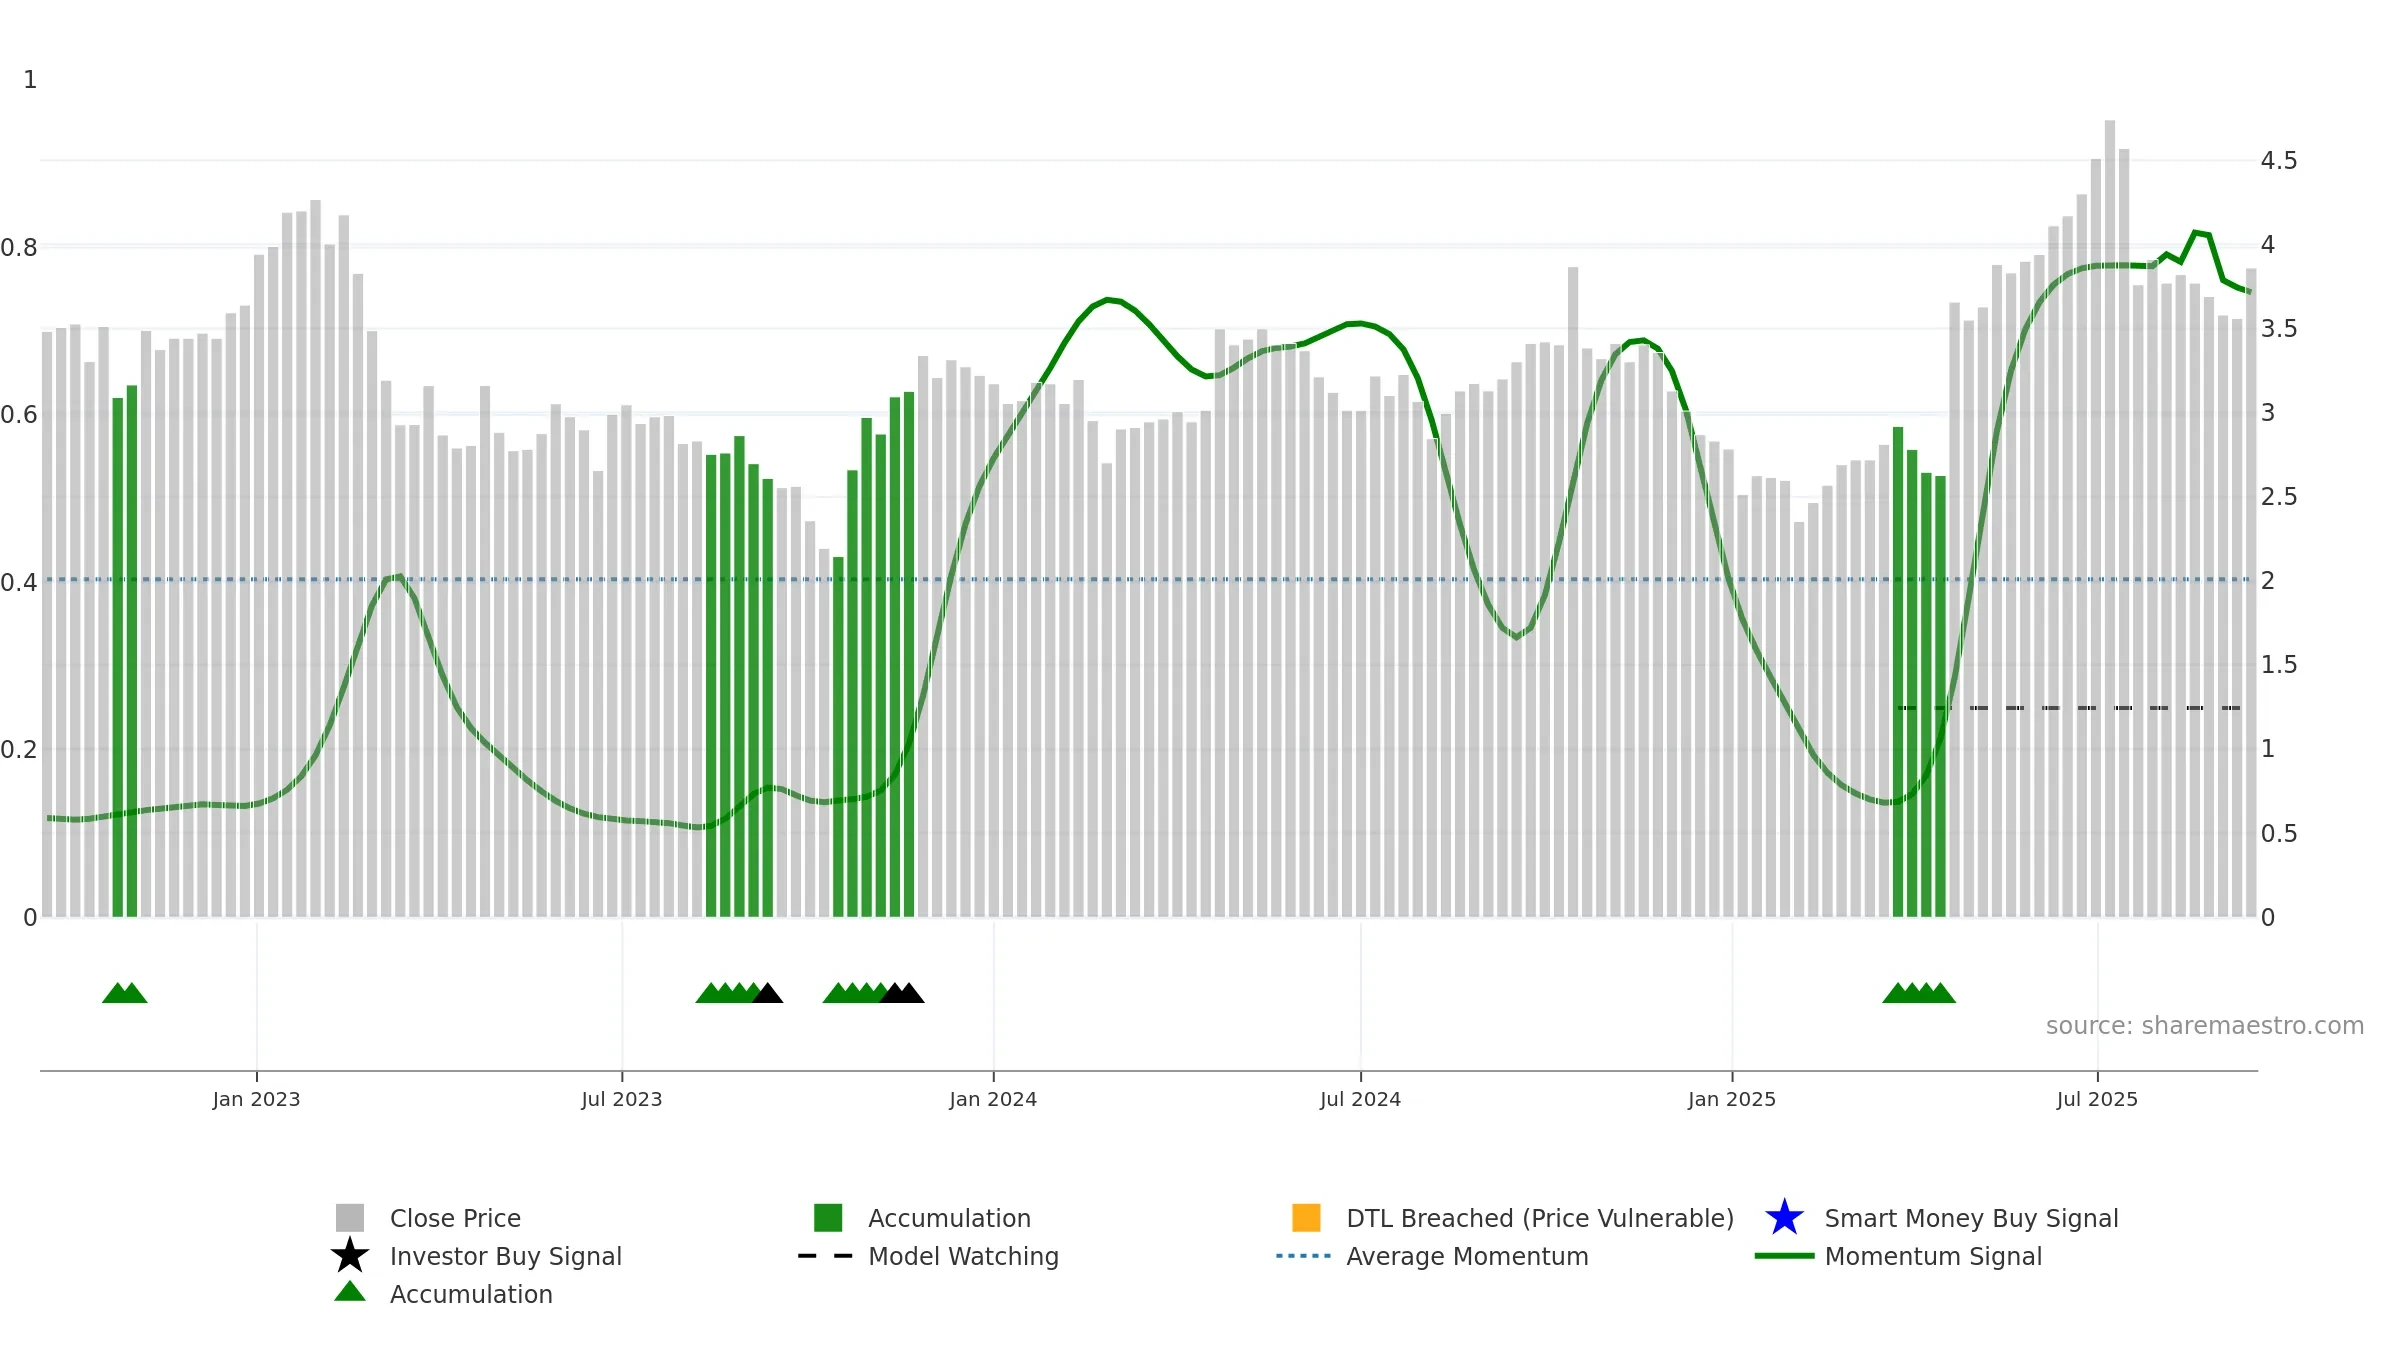2400x1350 pixels.
Task: Click the tallest gray price bar near Jul 2025
Action: point(2110,518)
